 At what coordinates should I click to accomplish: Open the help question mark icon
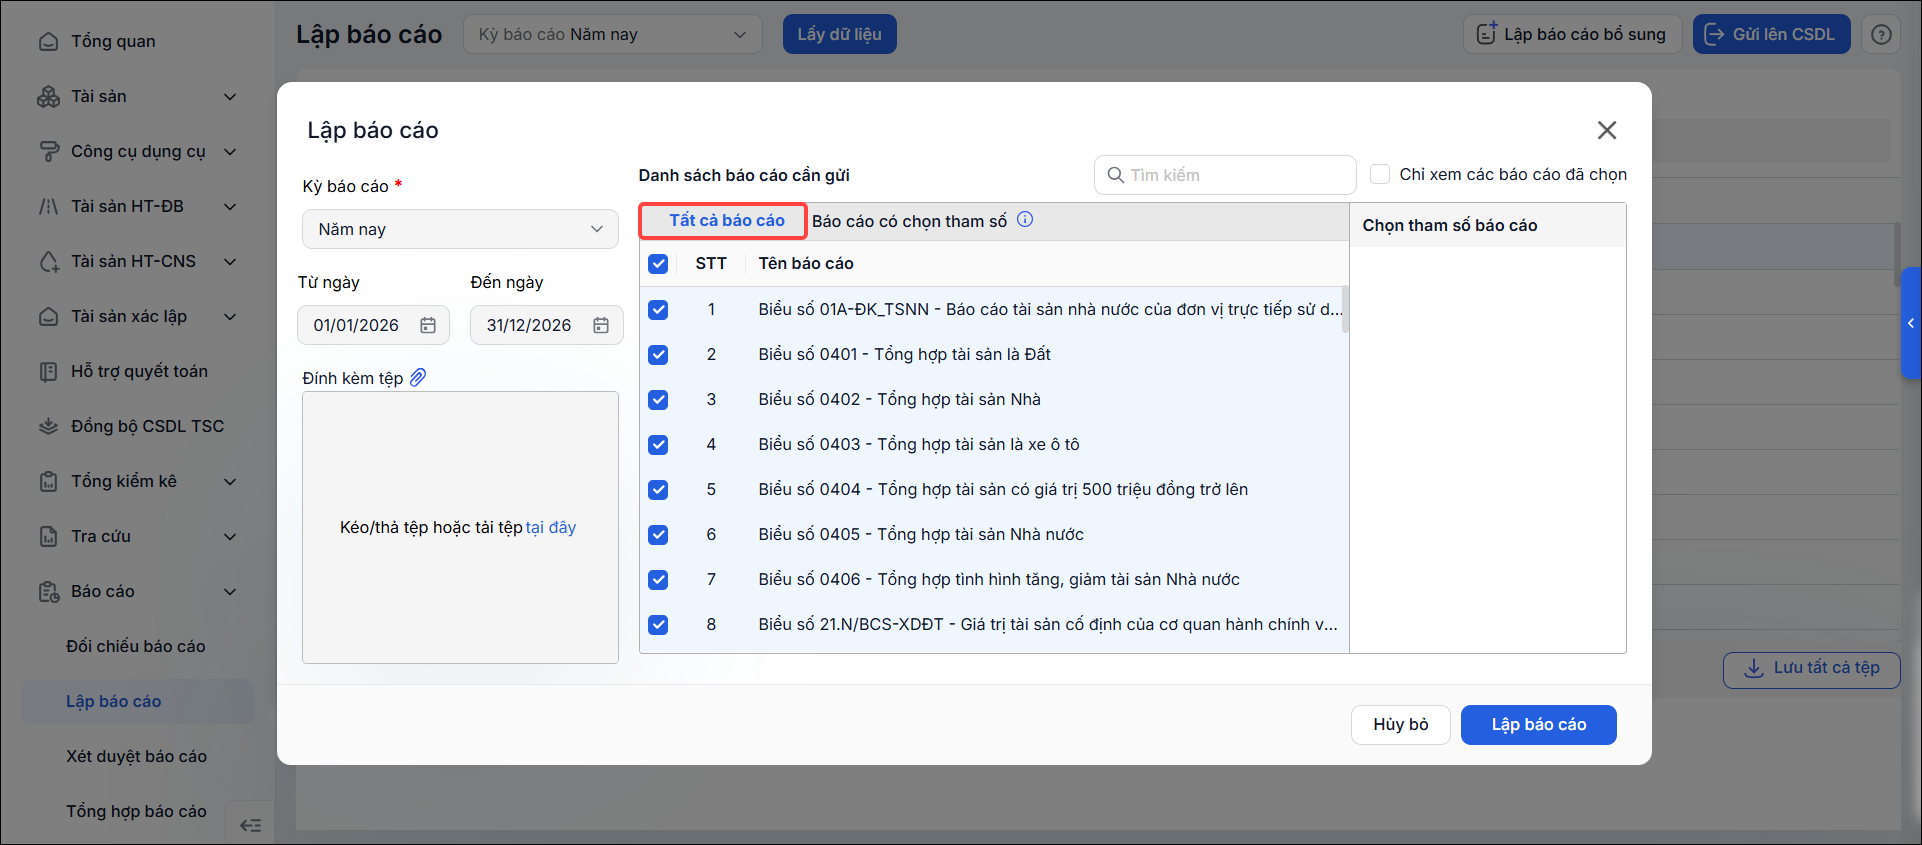1881,34
